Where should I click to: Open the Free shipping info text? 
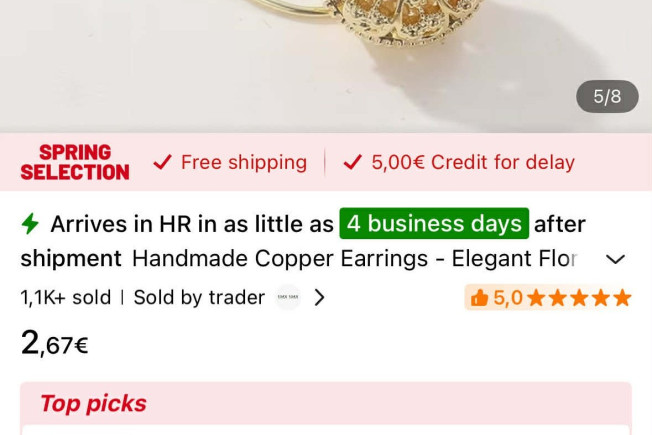tap(244, 162)
